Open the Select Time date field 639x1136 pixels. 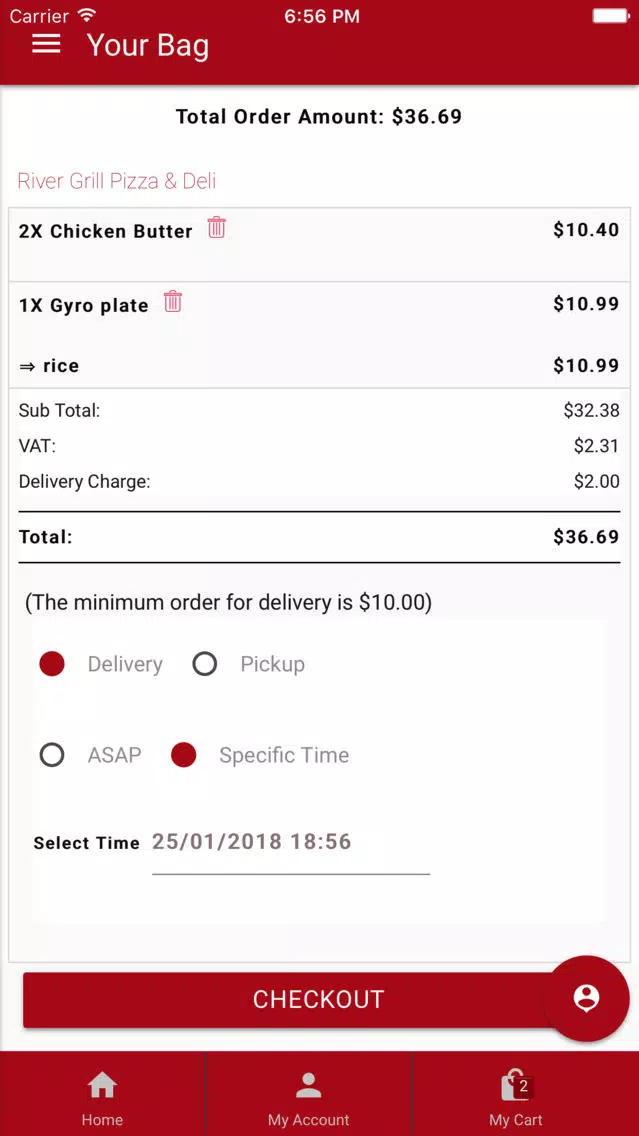click(x=291, y=849)
